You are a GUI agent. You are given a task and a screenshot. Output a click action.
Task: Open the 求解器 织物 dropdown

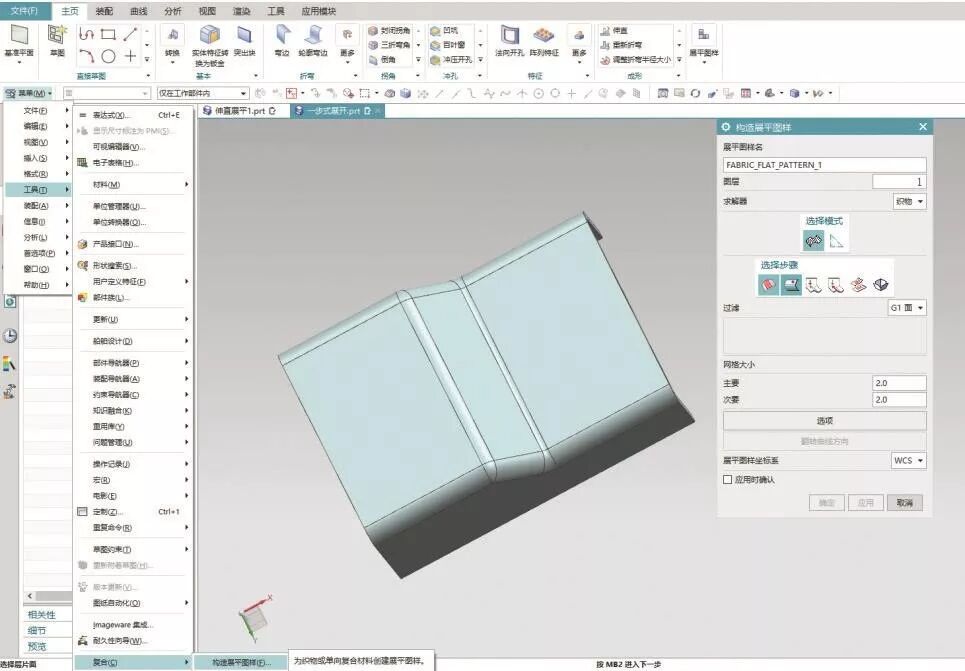point(909,201)
